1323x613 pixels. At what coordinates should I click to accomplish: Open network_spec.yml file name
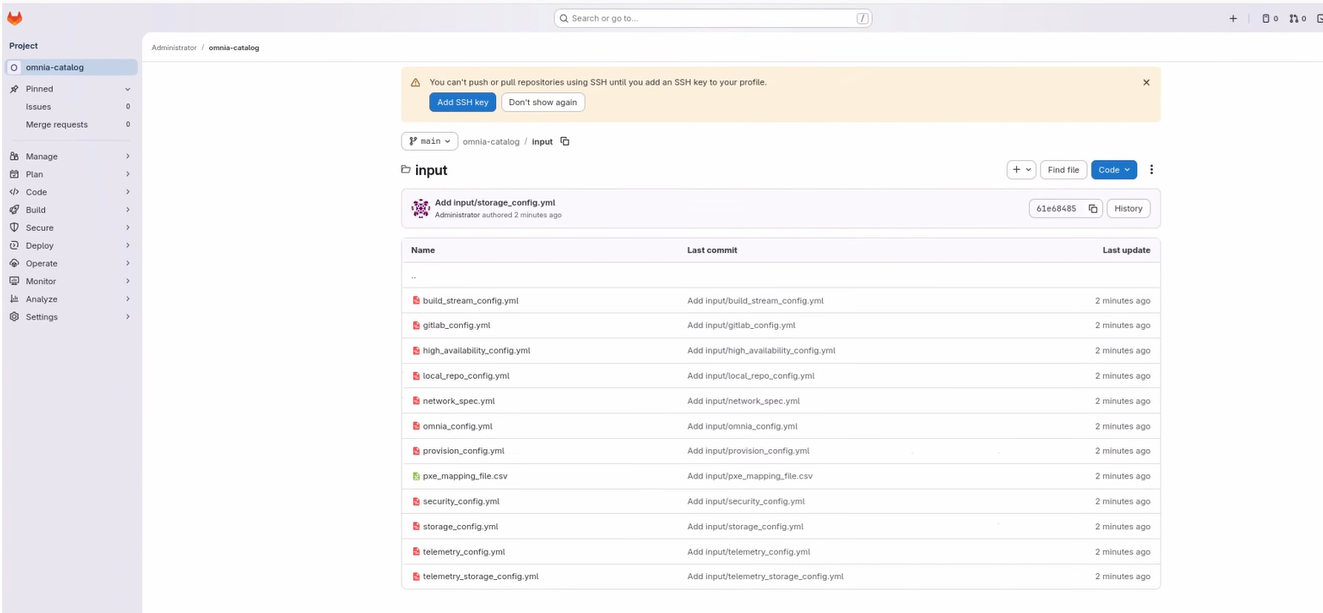pos(459,401)
